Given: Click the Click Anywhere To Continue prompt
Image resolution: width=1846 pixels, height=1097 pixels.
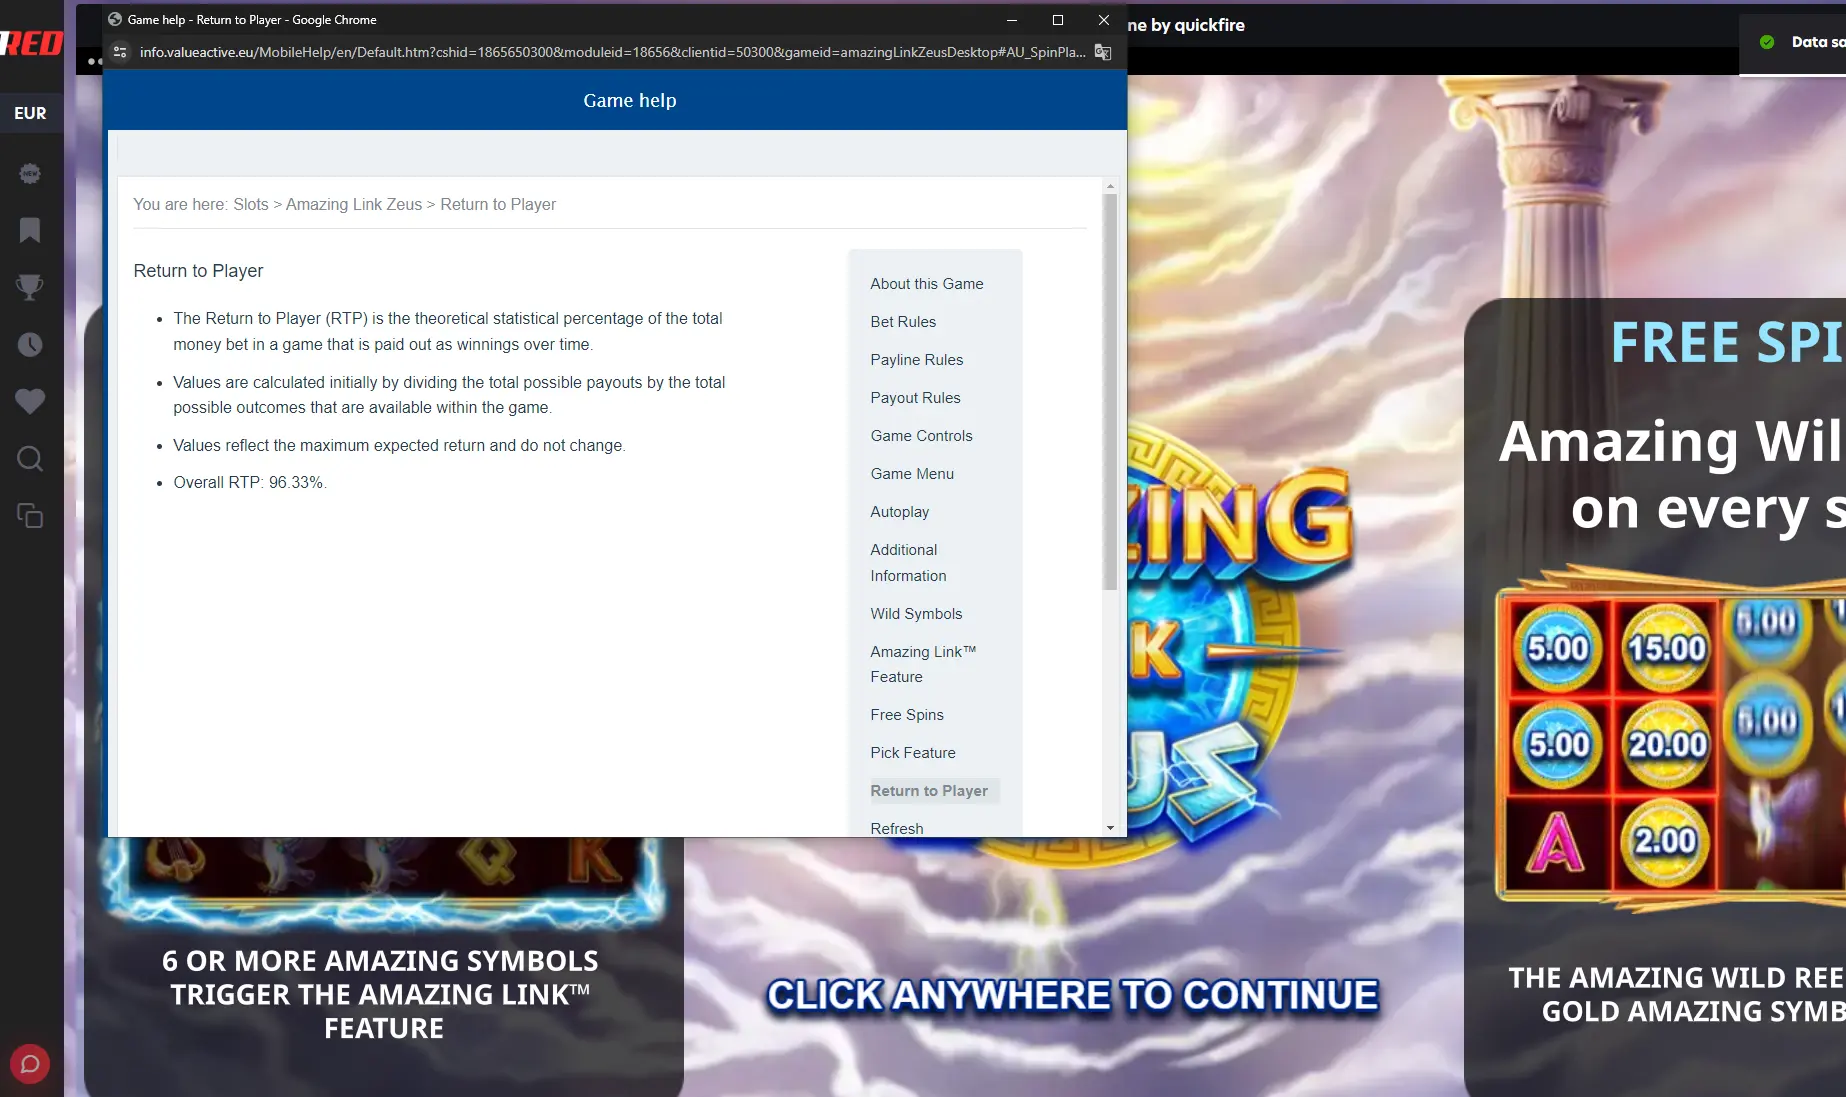Looking at the screenshot, I should pos(1073,995).
